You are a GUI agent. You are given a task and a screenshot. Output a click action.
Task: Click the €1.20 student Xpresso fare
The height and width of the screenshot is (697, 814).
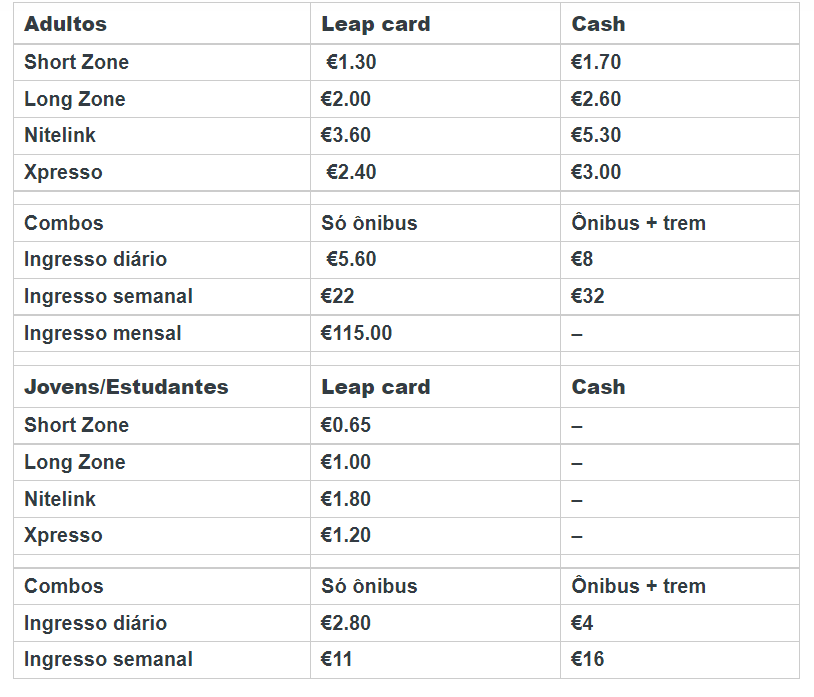[x=346, y=535]
